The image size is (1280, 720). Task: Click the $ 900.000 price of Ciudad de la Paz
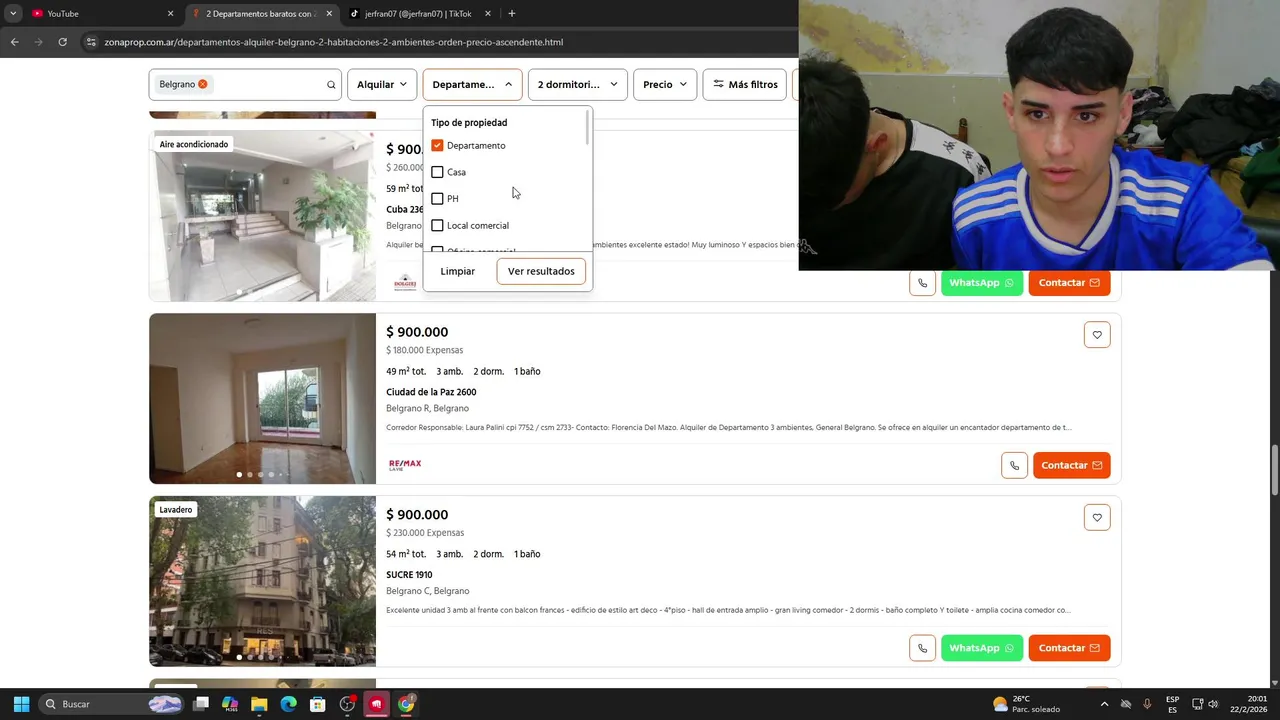tap(417, 332)
